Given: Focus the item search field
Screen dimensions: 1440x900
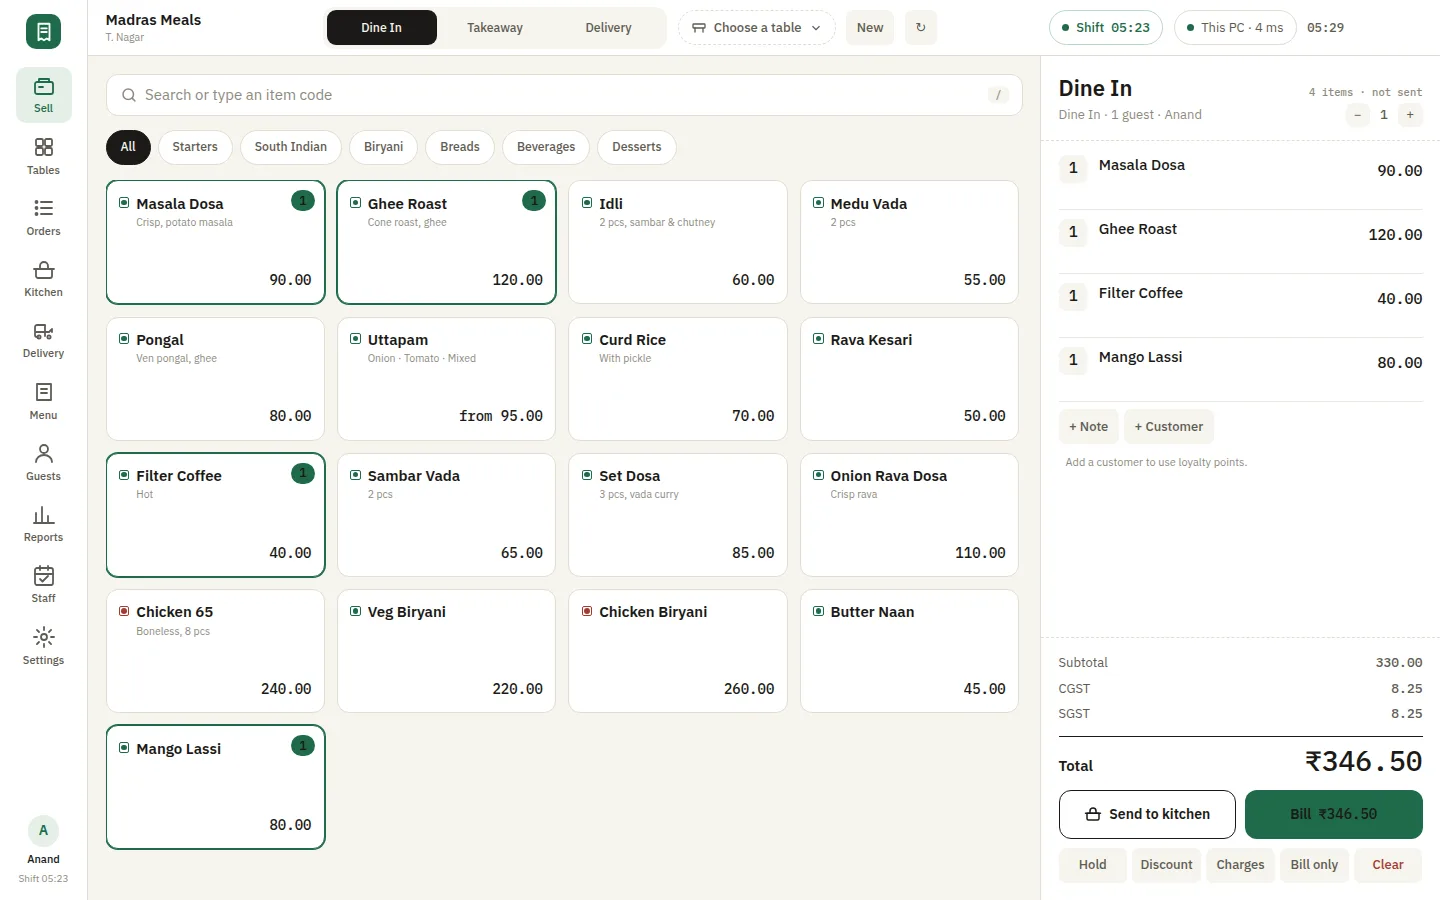Looking at the screenshot, I should 564,95.
